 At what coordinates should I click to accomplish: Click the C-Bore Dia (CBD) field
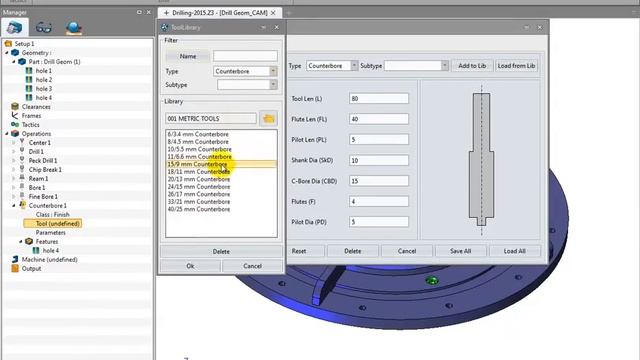tap(378, 181)
